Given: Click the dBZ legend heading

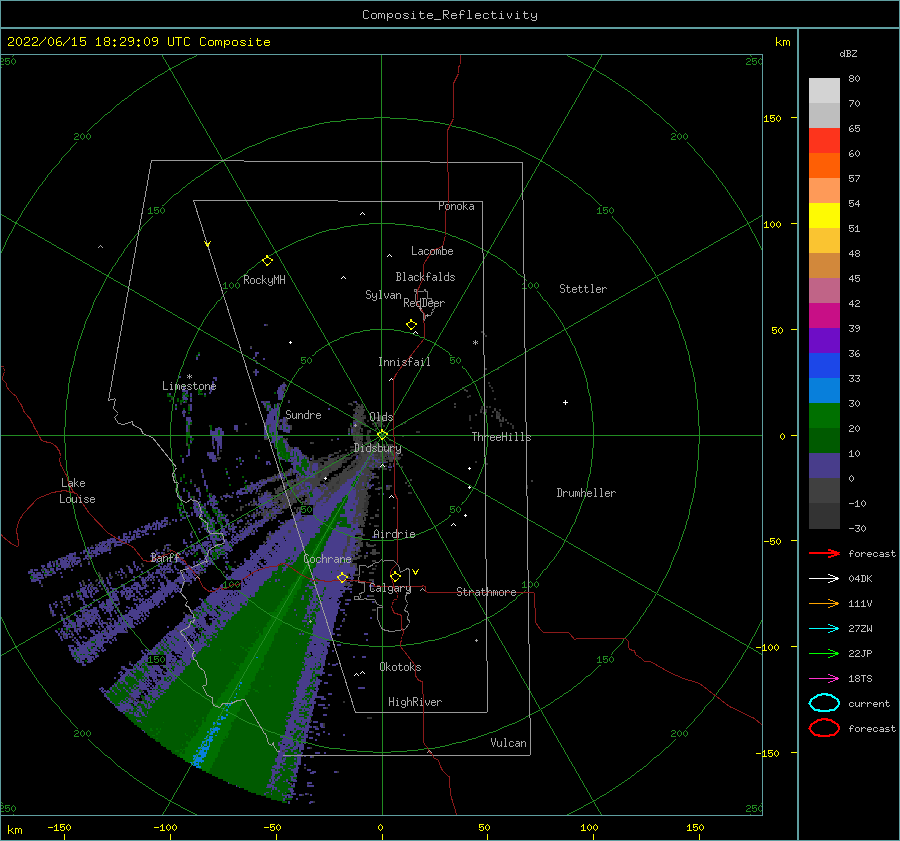Looking at the screenshot, I should point(848,54).
